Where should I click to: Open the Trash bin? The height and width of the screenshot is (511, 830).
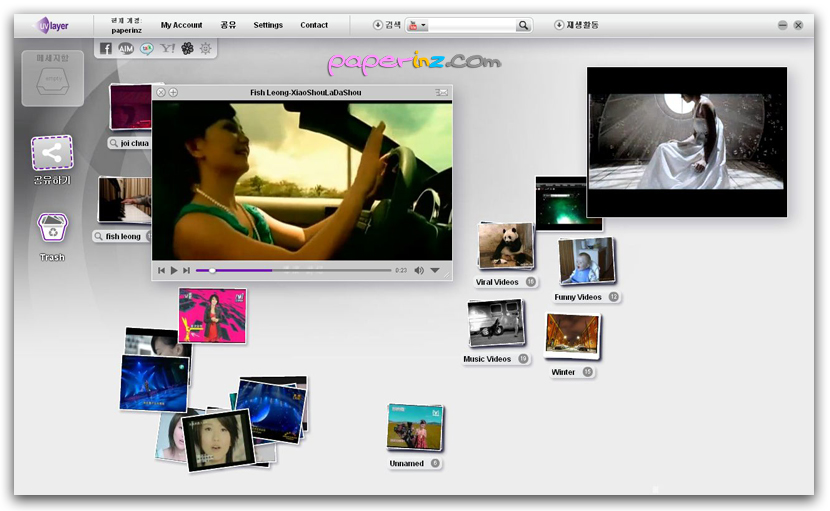pyautogui.click(x=52, y=227)
